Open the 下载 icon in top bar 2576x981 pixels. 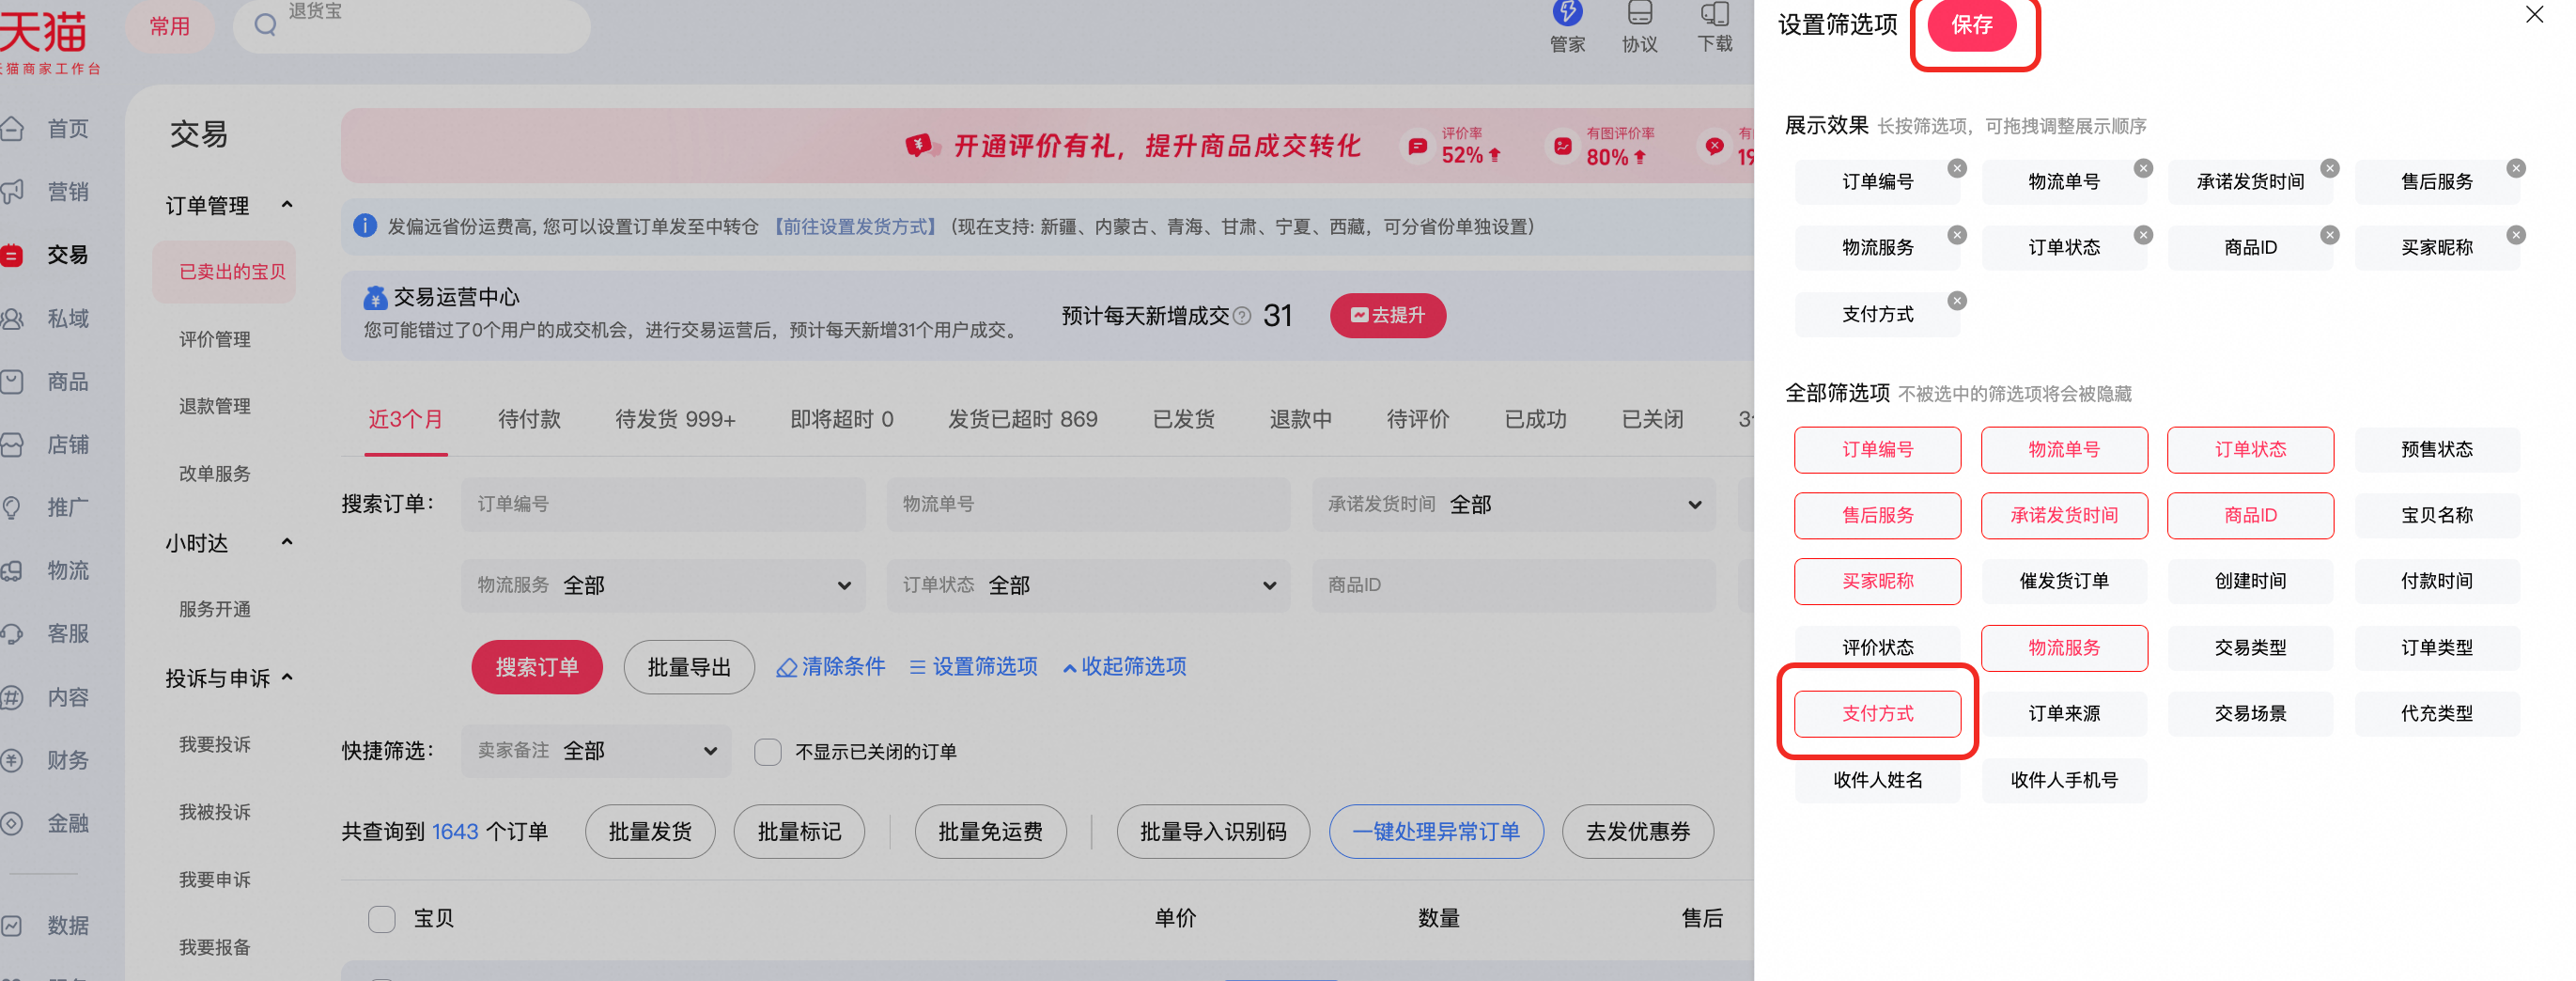[x=1715, y=27]
